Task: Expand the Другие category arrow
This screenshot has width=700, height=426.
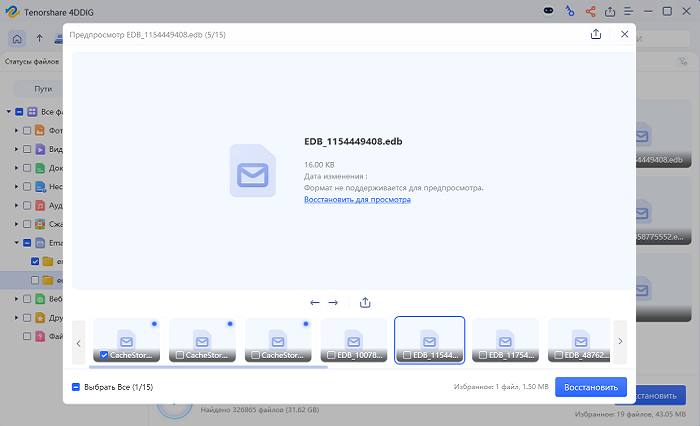Action: point(17,317)
